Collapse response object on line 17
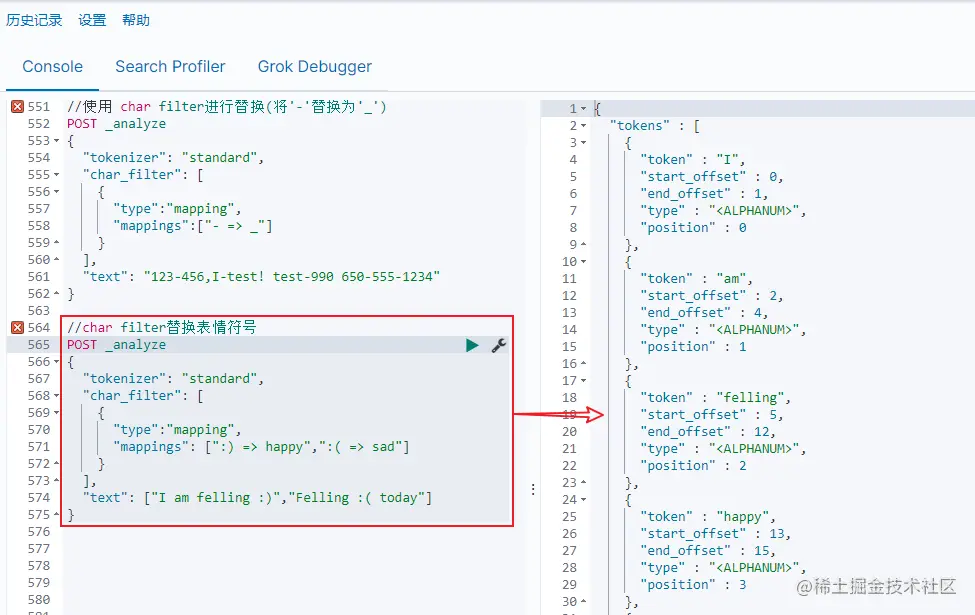Image resolution: width=975 pixels, height=615 pixels. [x=583, y=381]
